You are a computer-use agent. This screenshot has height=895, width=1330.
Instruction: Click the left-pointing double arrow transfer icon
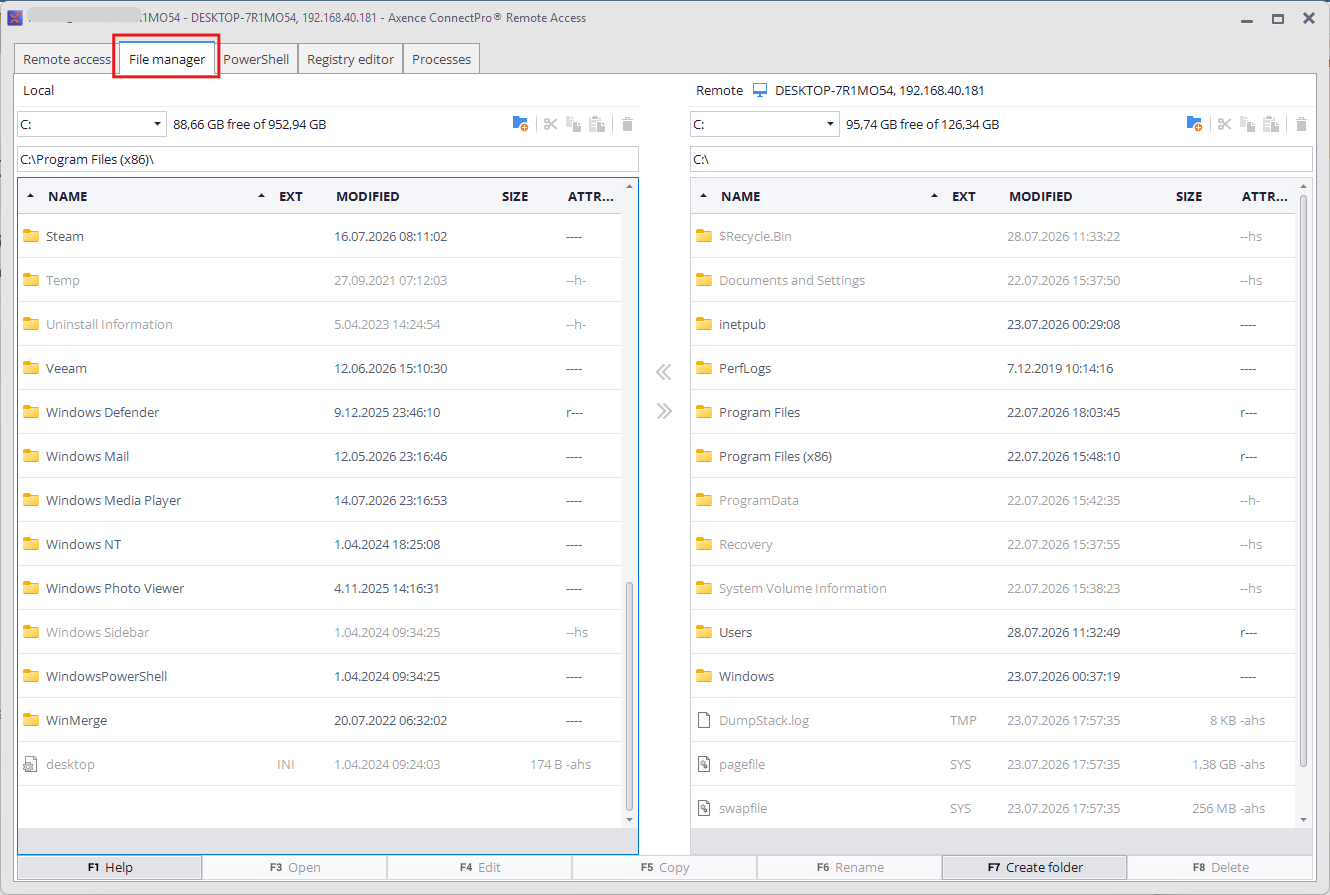(664, 373)
